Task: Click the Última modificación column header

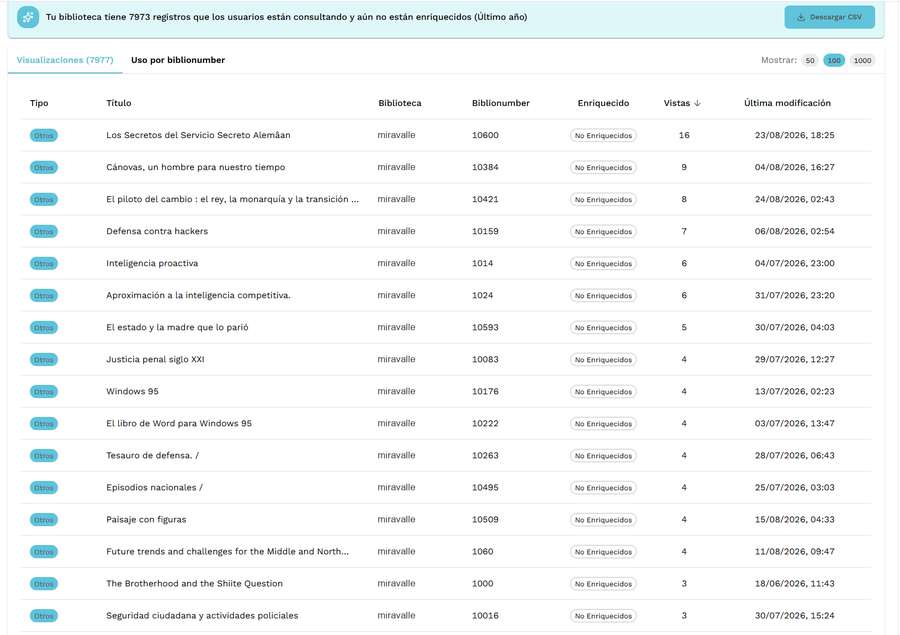Action: click(x=787, y=103)
